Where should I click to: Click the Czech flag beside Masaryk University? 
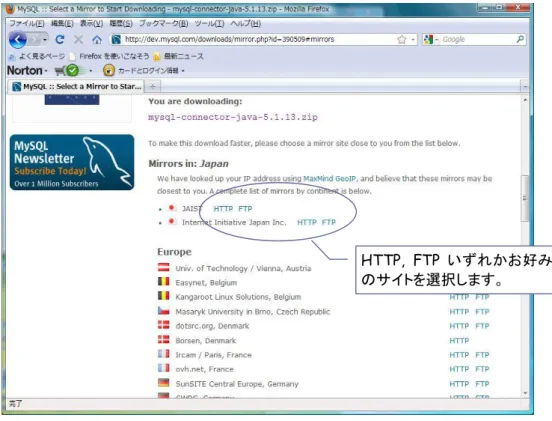[163, 311]
